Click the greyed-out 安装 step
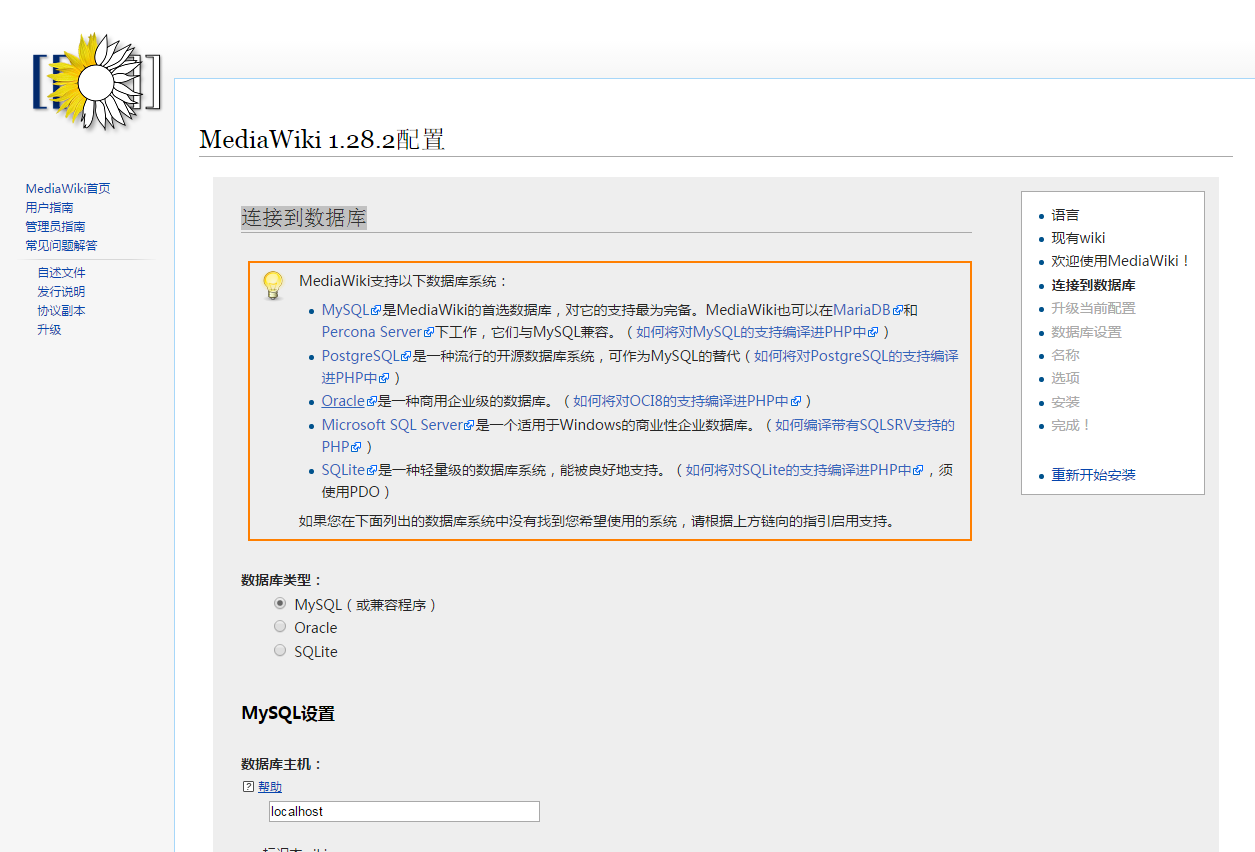The image size is (1255, 852). [1065, 402]
